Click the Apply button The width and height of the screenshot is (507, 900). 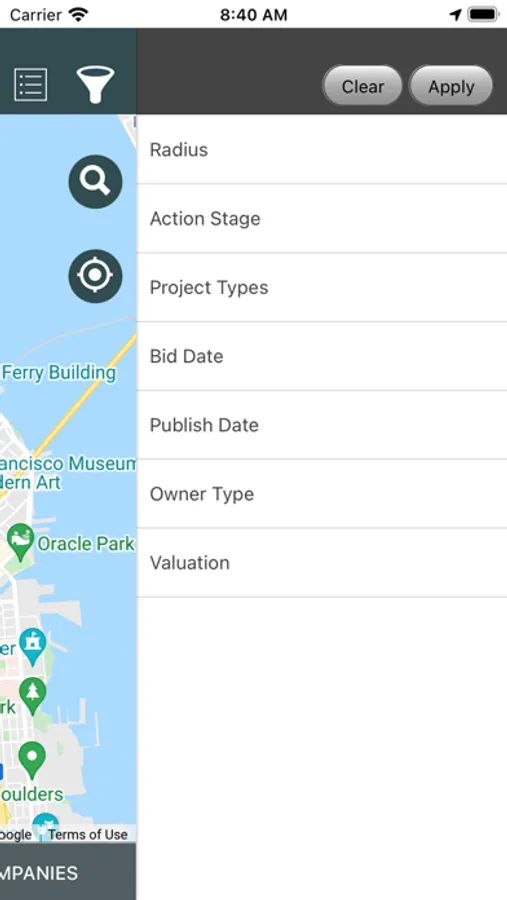pyautogui.click(x=451, y=86)
